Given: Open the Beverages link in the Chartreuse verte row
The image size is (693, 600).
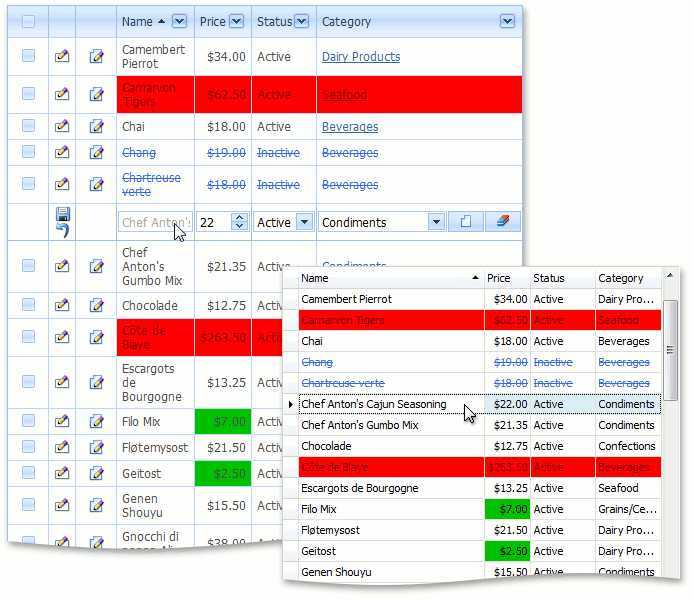Looking at the screenshot, I should pos(350,185).
